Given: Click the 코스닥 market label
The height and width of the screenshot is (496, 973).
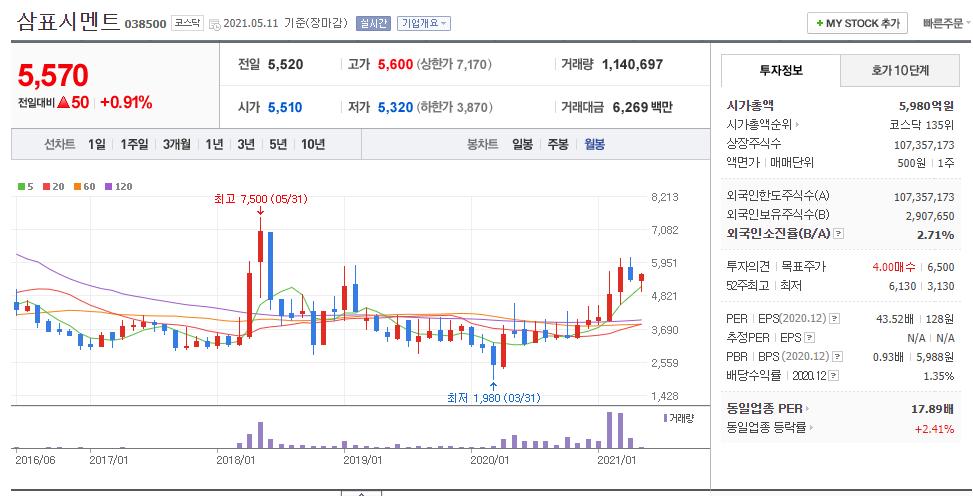Looking at the screenshot, I should click(187, 23).
